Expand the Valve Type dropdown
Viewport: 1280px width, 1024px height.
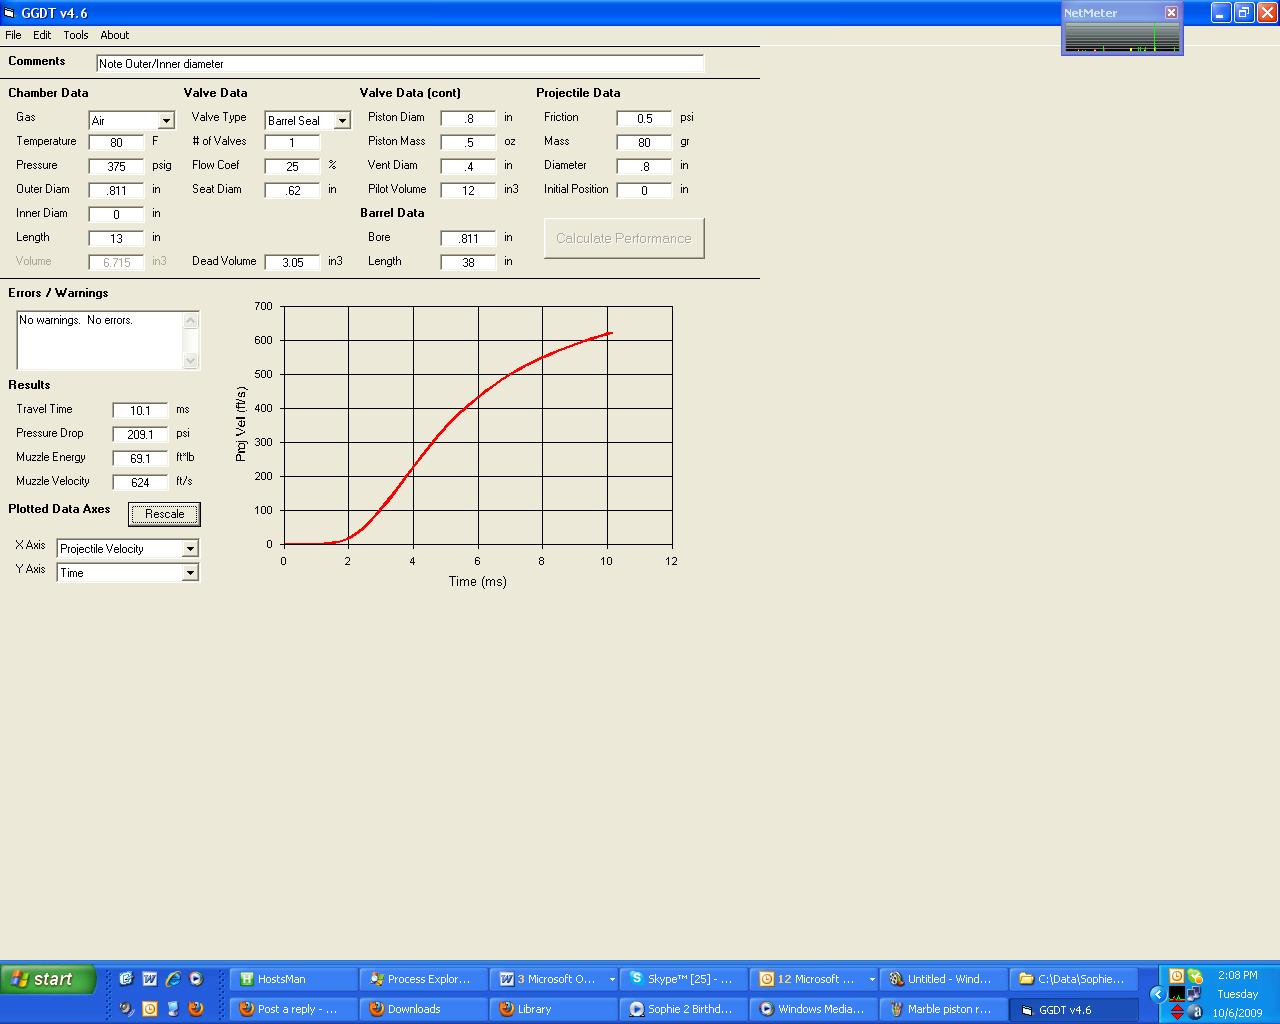[x=342, y=121]
